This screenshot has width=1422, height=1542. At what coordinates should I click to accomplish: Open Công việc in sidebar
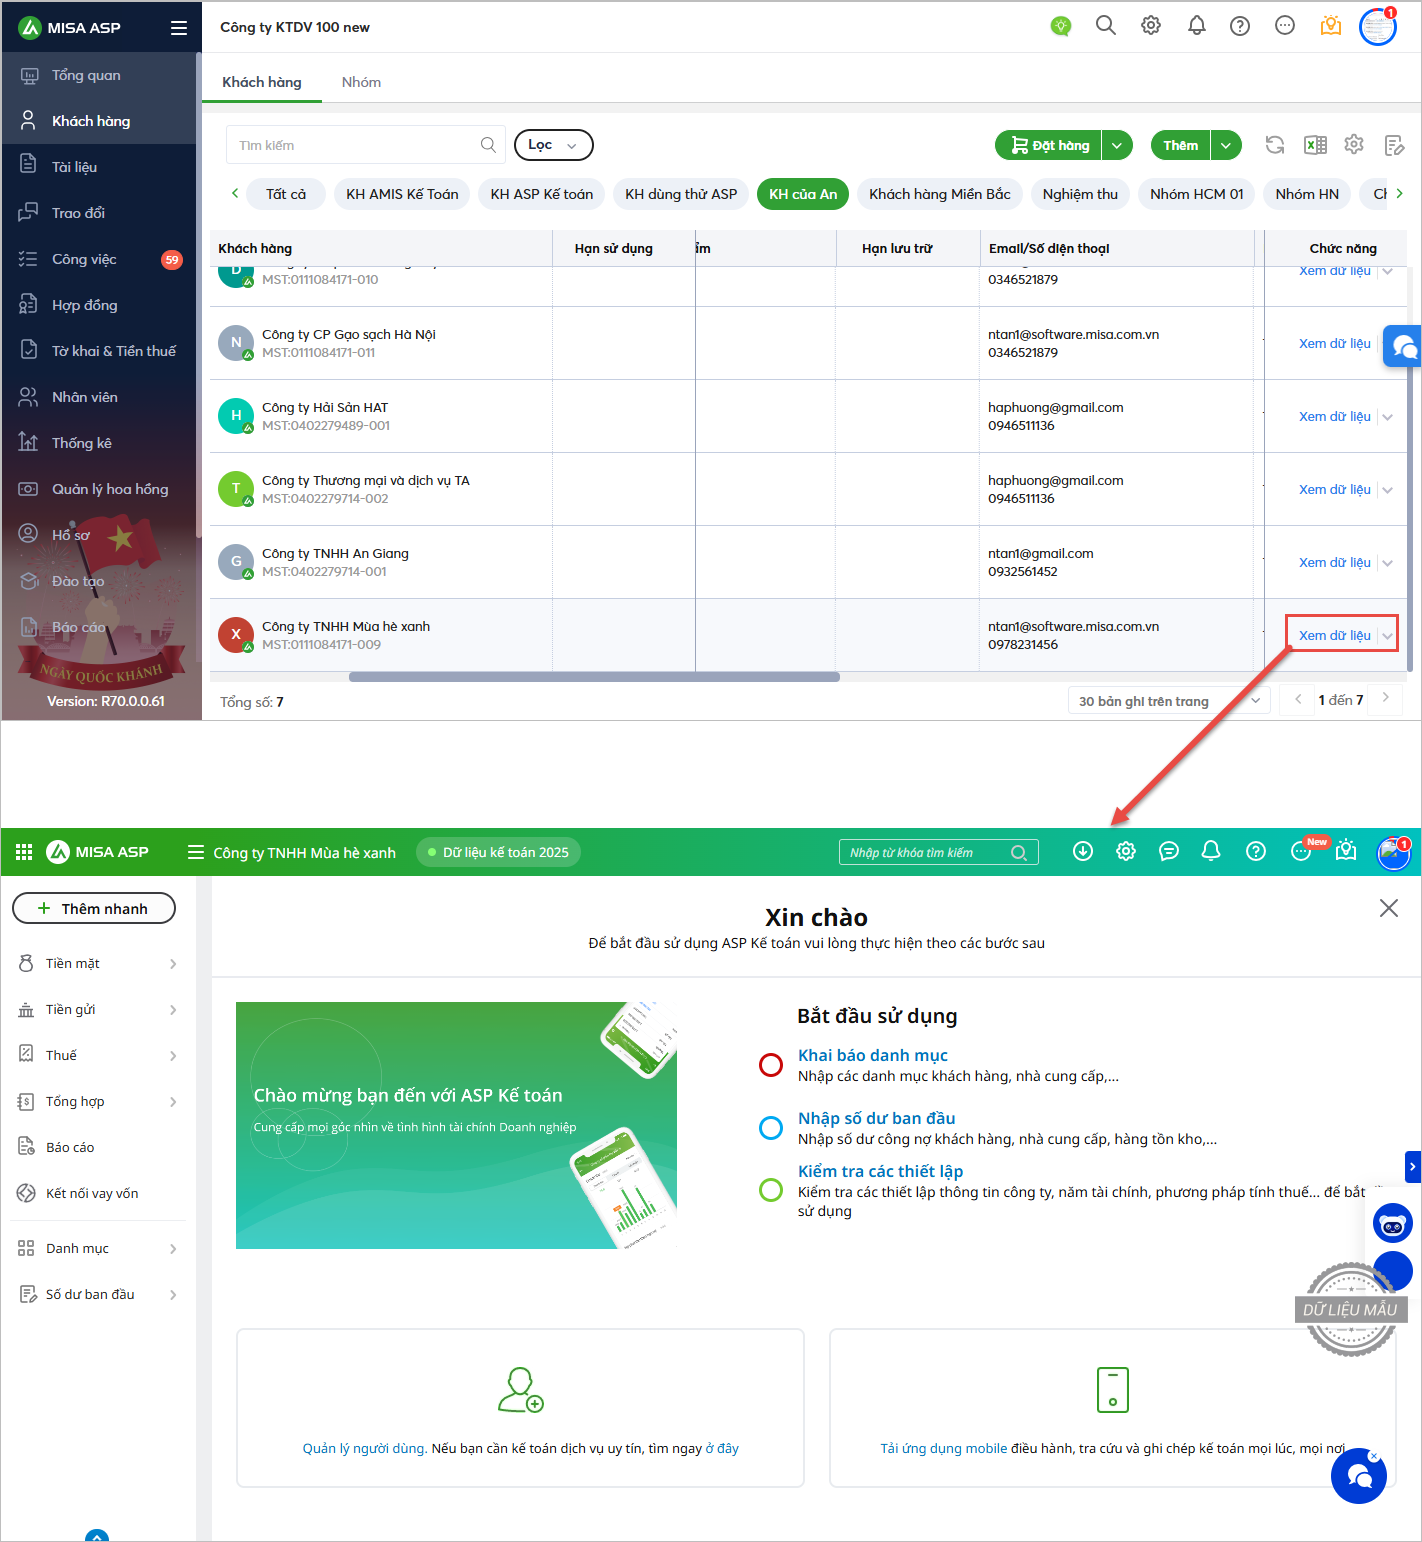[100, 259]
